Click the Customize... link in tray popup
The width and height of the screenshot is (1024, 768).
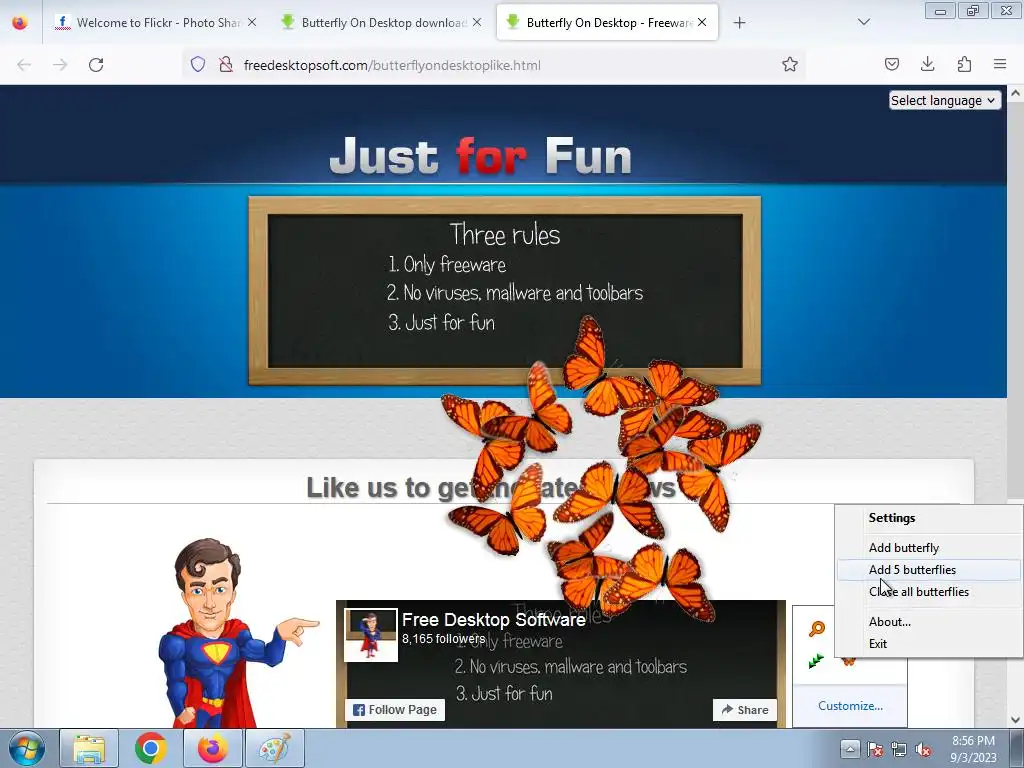coord(850,706)
